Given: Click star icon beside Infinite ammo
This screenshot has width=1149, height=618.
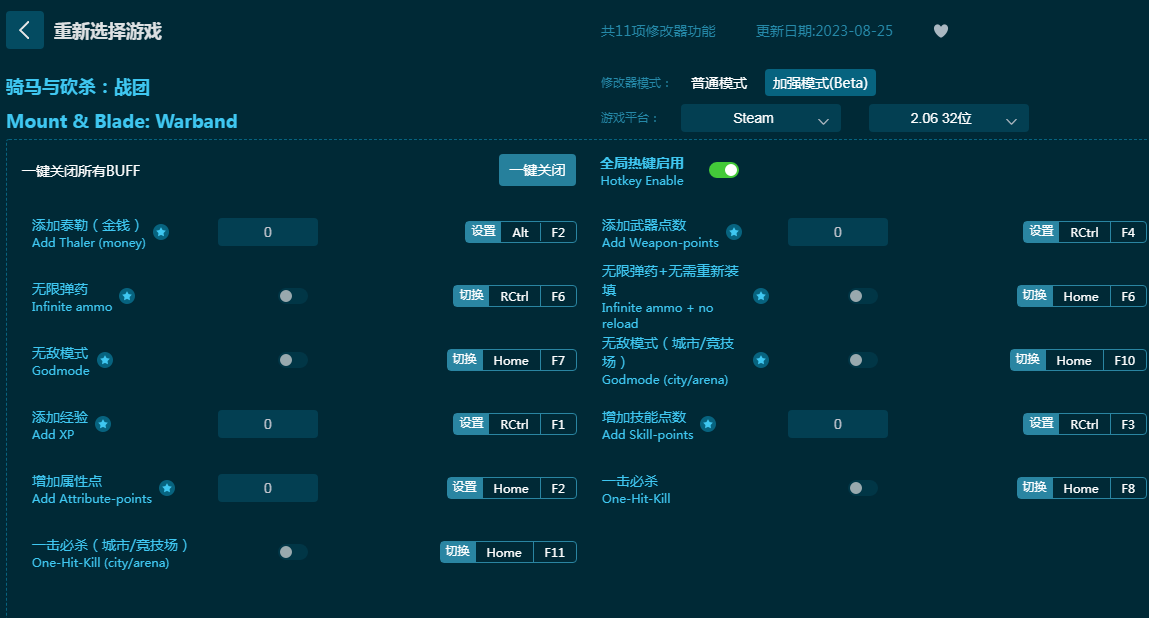Looking at the screenshot, I should point(127,296).
